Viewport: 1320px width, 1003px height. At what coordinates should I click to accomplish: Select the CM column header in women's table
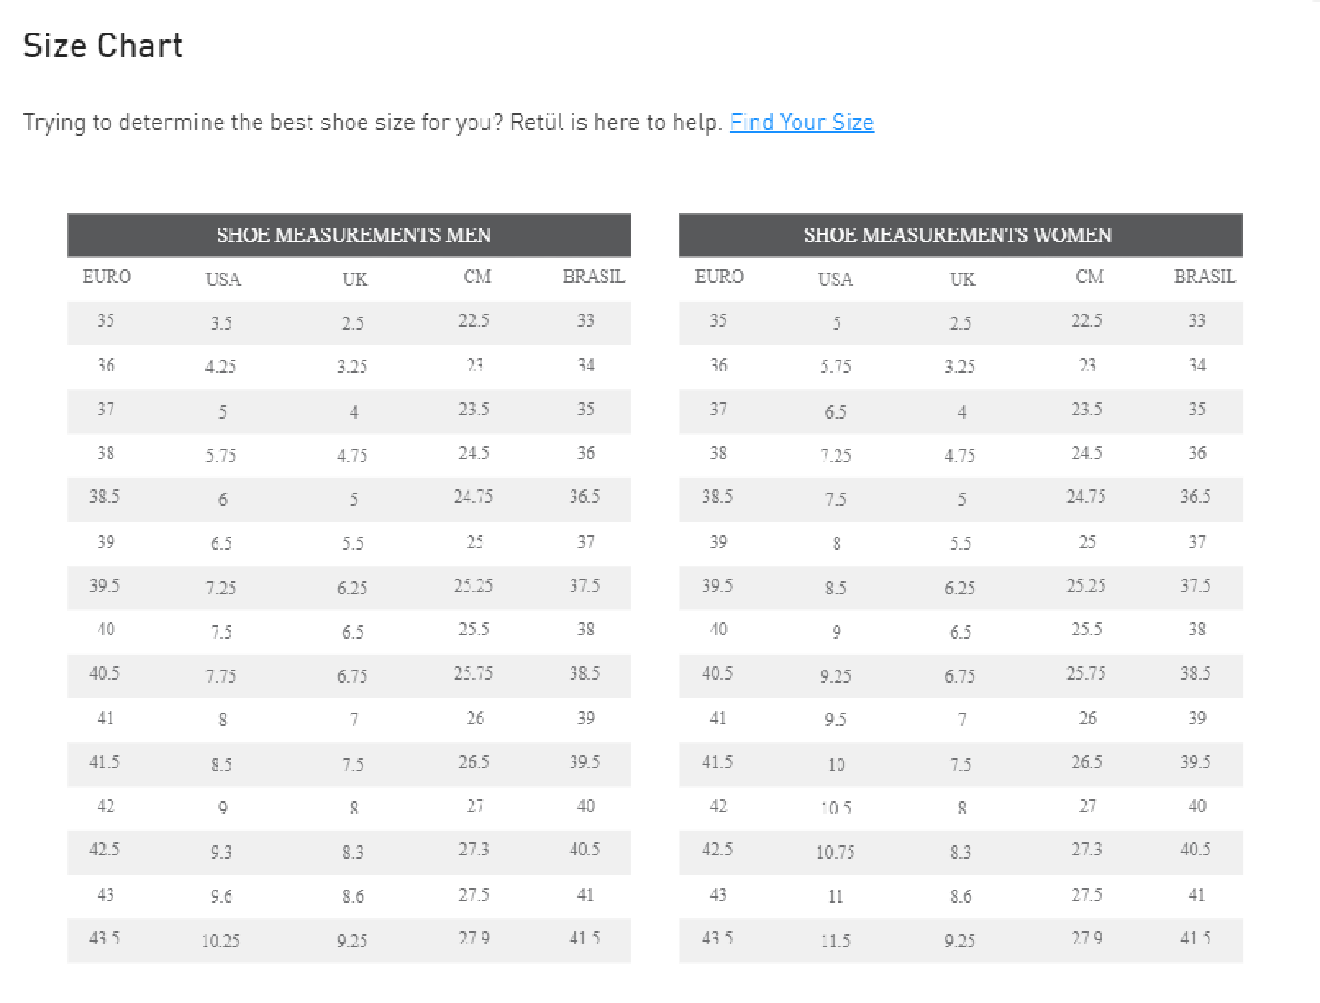point(1089,277)
